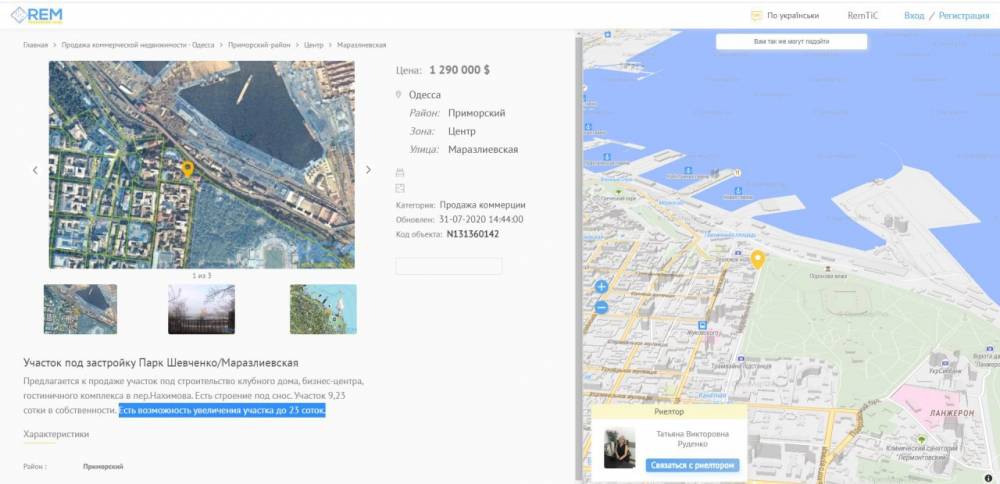This screenshot has height=484, width=1000.
Task: Switch language to По українськи
Action: coord(792,16)
